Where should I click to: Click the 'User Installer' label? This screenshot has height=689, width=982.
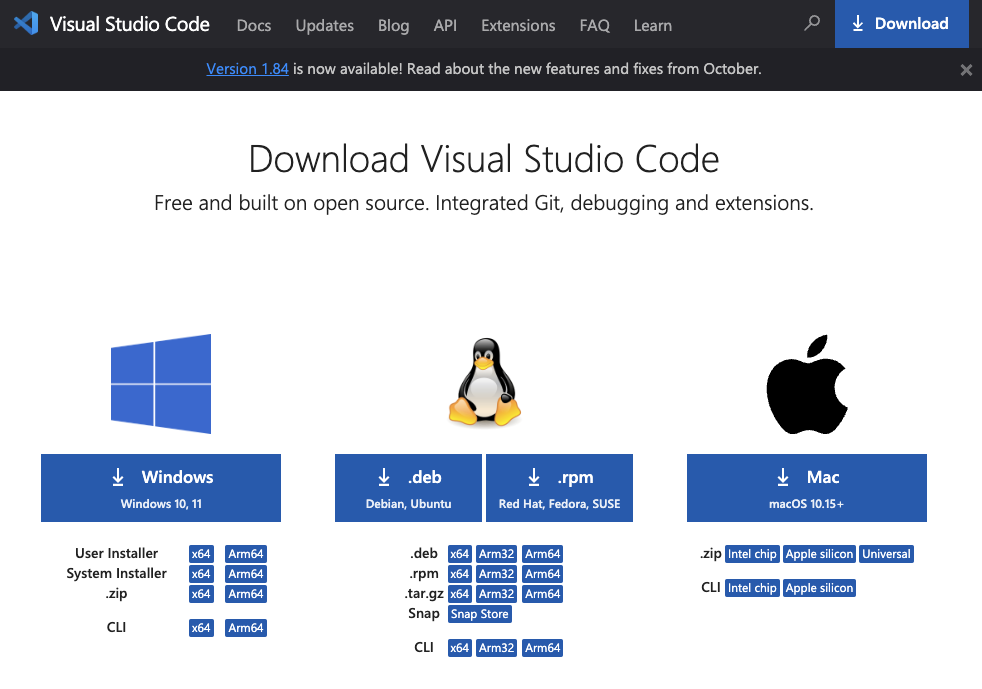click(x=116, y=553)
